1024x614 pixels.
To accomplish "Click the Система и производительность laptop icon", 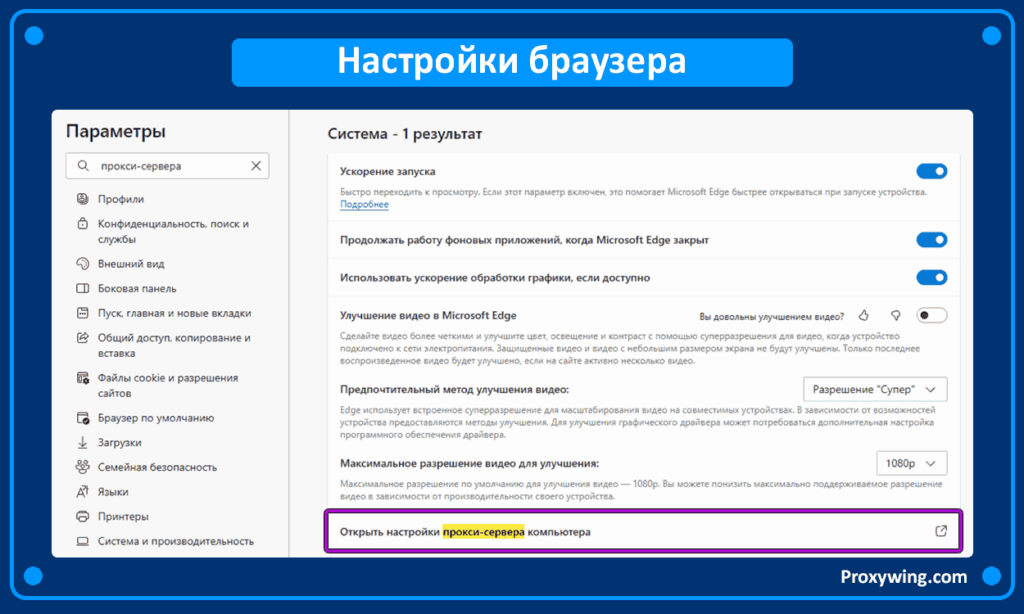I will [82, 541].
